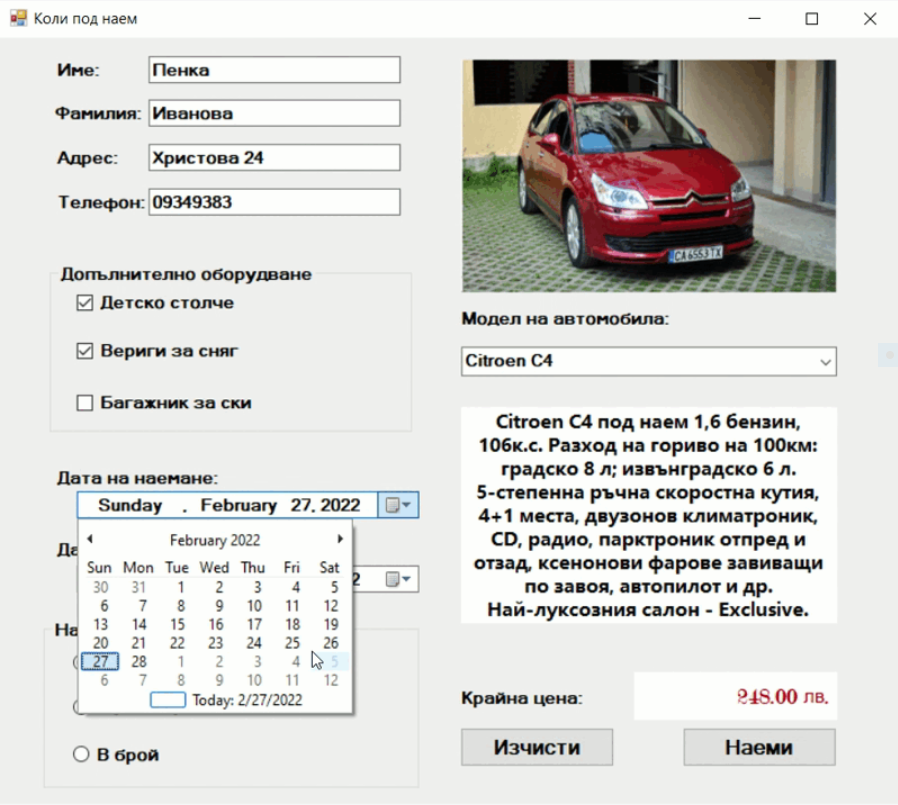The image size is (898, 805).
Task: Open the second date picker calendar button
Action: tap(398, 579)
